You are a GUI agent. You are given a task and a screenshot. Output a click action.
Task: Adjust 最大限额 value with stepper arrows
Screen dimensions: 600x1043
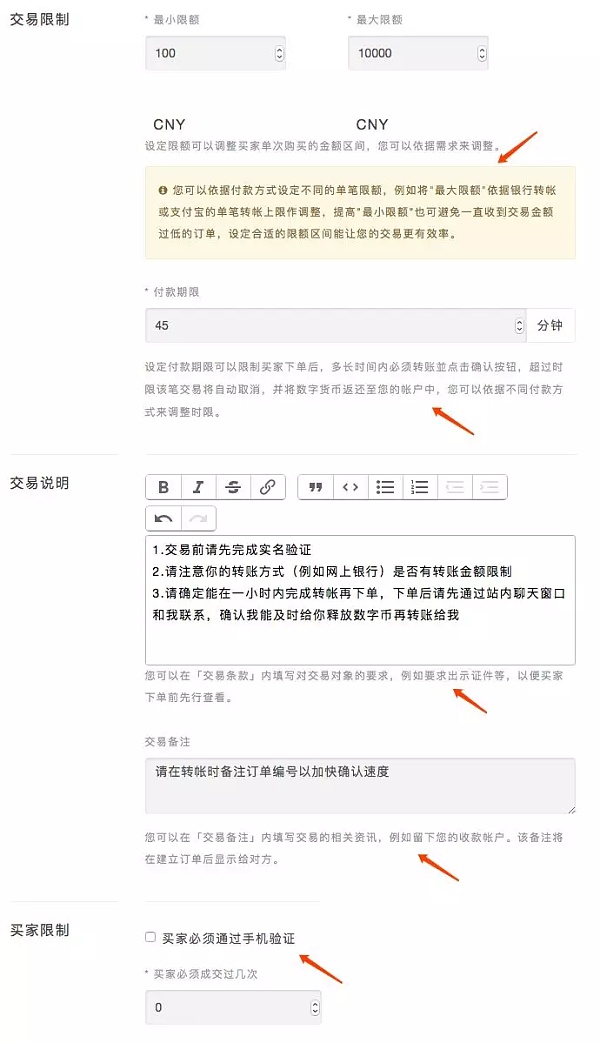pos(482,53)
